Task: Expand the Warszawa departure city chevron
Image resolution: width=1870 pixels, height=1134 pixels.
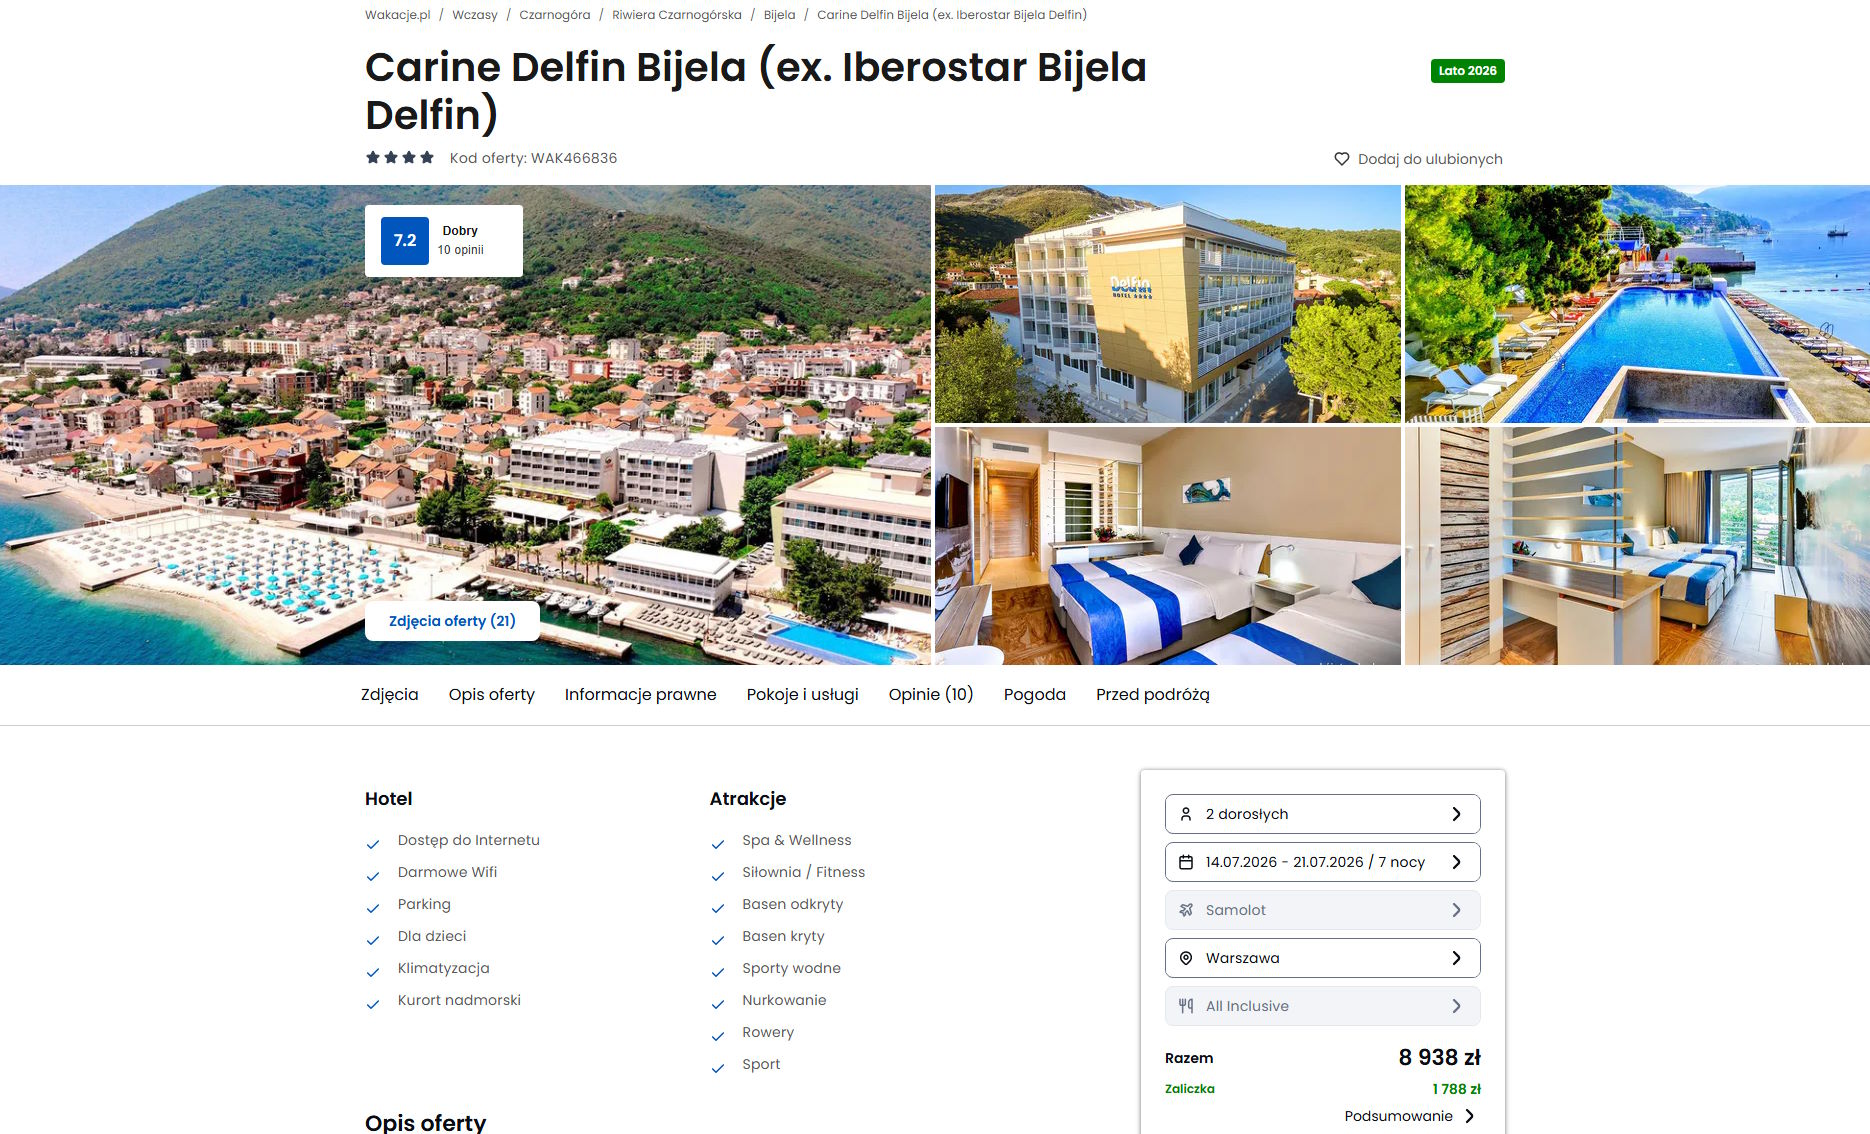Action: (x=1456, y=958)
